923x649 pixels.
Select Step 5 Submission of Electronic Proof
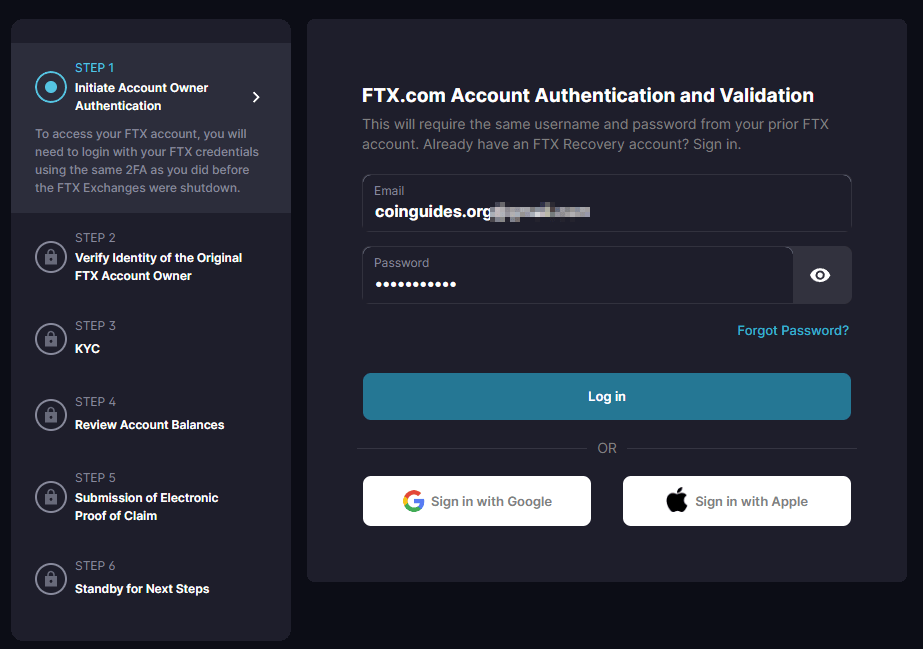[147, 497]
